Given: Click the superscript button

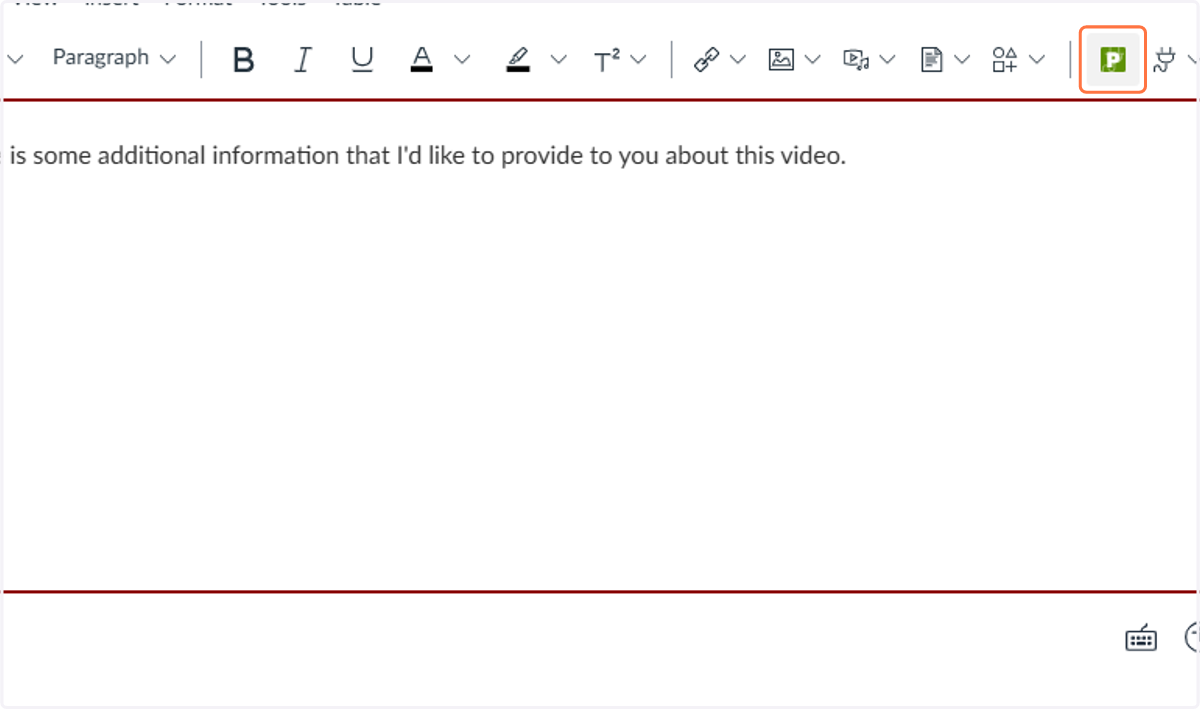Looking at the screenshot, I should tap(607, 61).
